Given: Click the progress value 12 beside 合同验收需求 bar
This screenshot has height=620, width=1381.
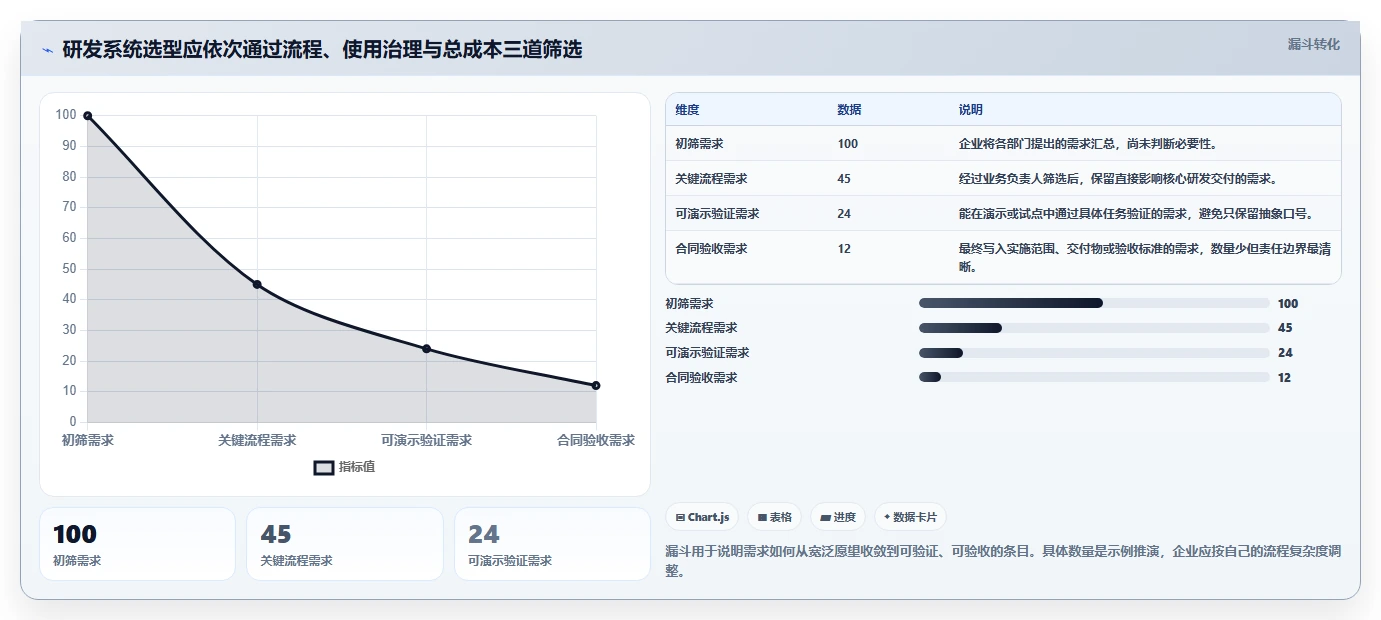Looking at the screenshot, I should point(1284,377).
